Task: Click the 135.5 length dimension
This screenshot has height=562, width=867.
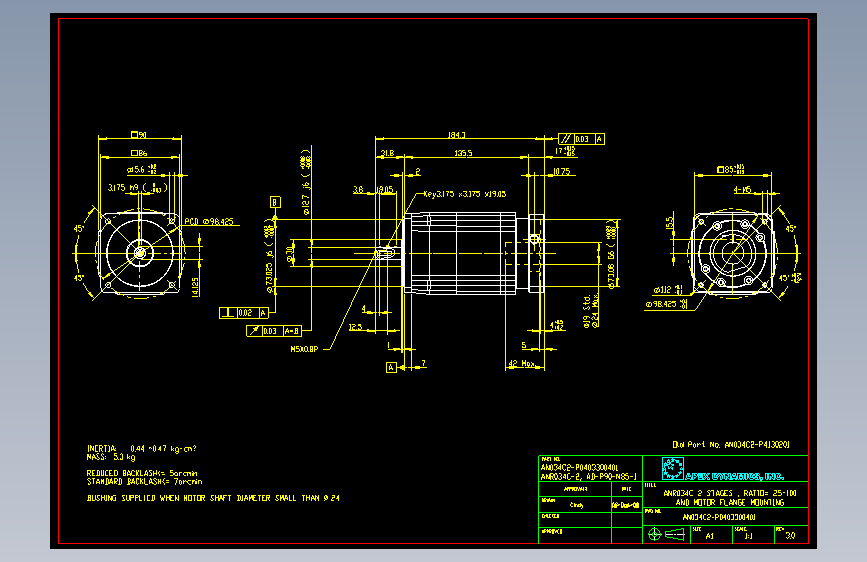Action: coord(463,153)
